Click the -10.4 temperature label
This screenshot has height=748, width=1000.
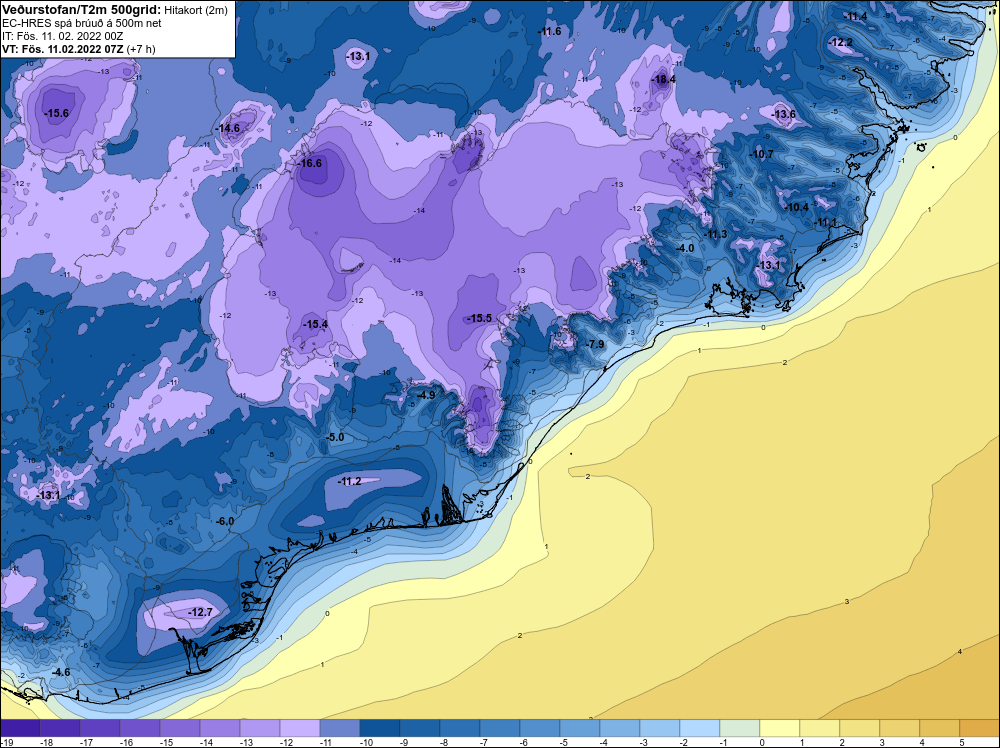tap(796, 207)
